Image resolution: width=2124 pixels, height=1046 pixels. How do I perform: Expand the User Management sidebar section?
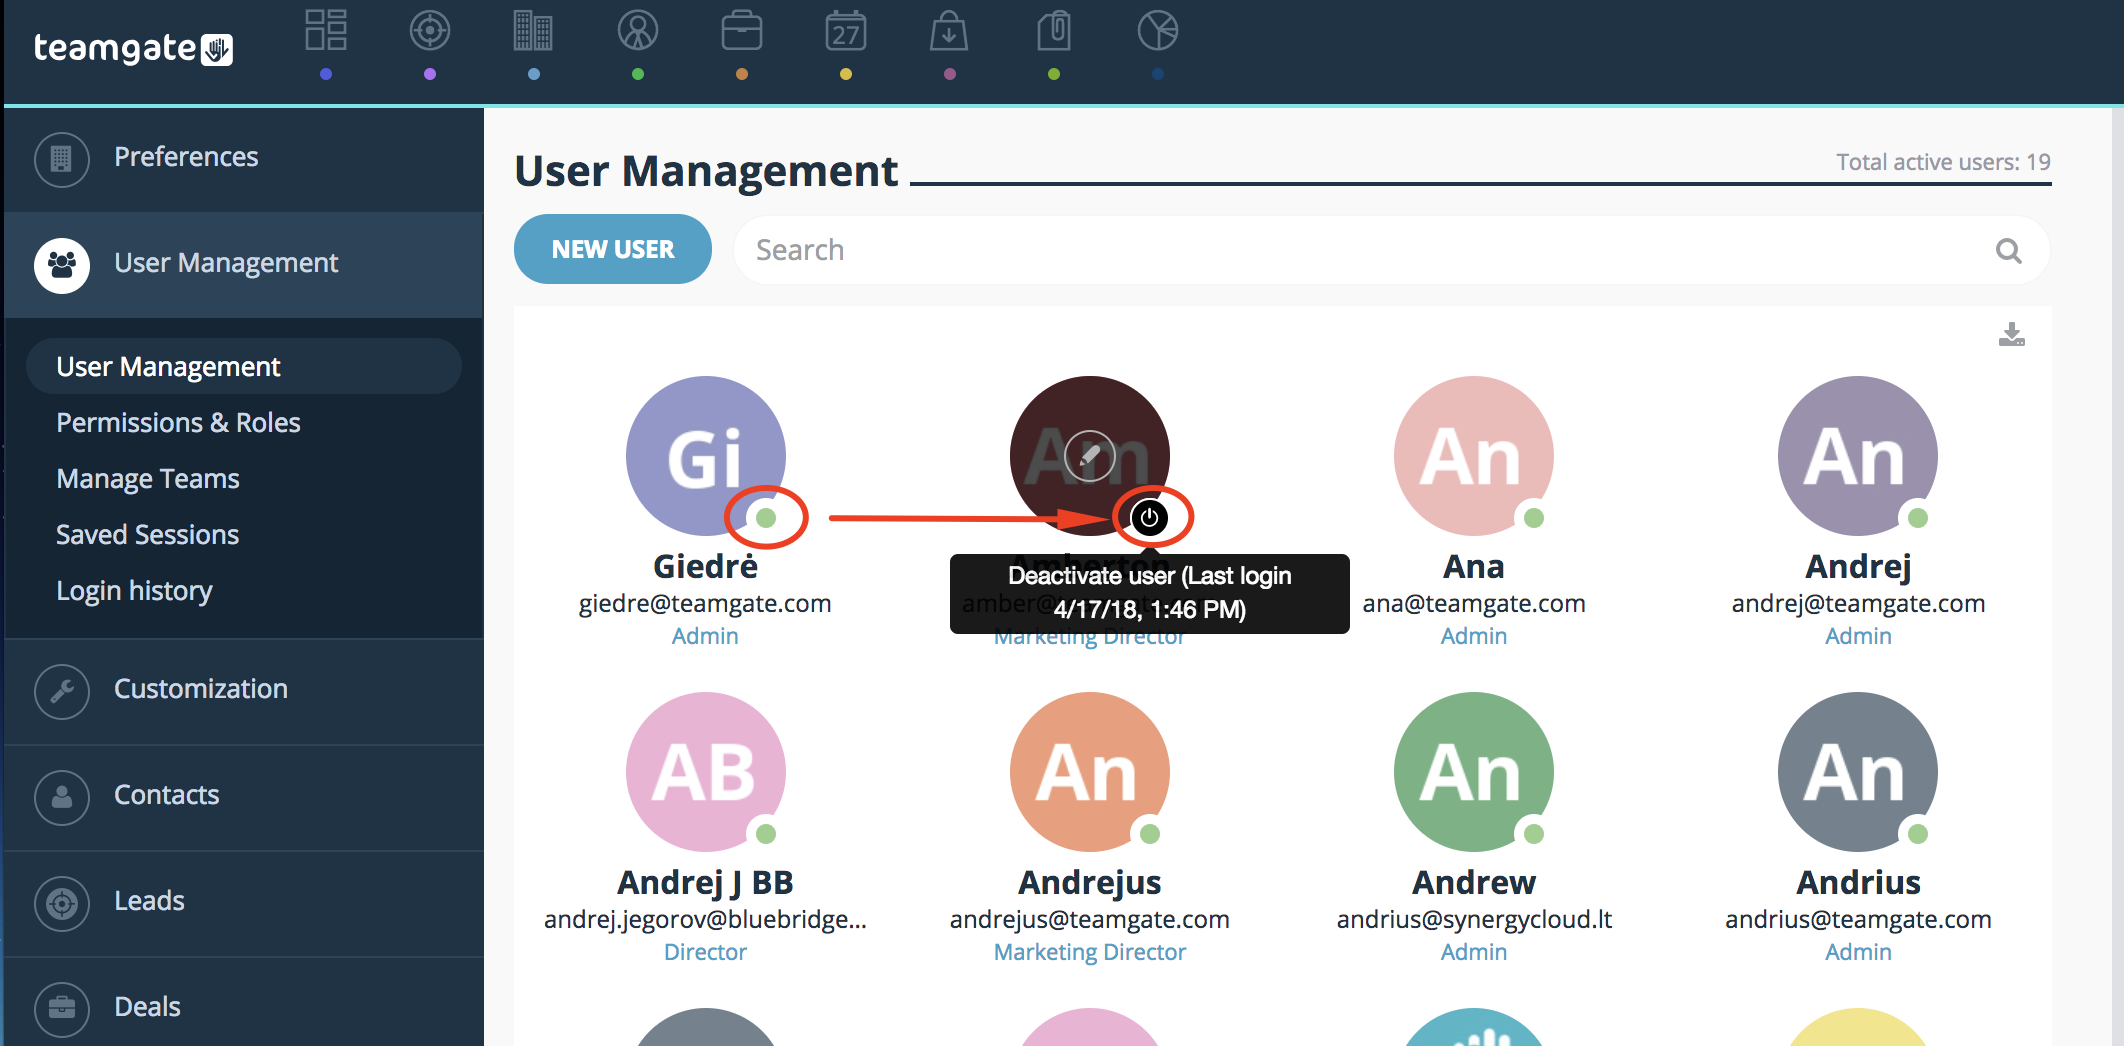244,264
